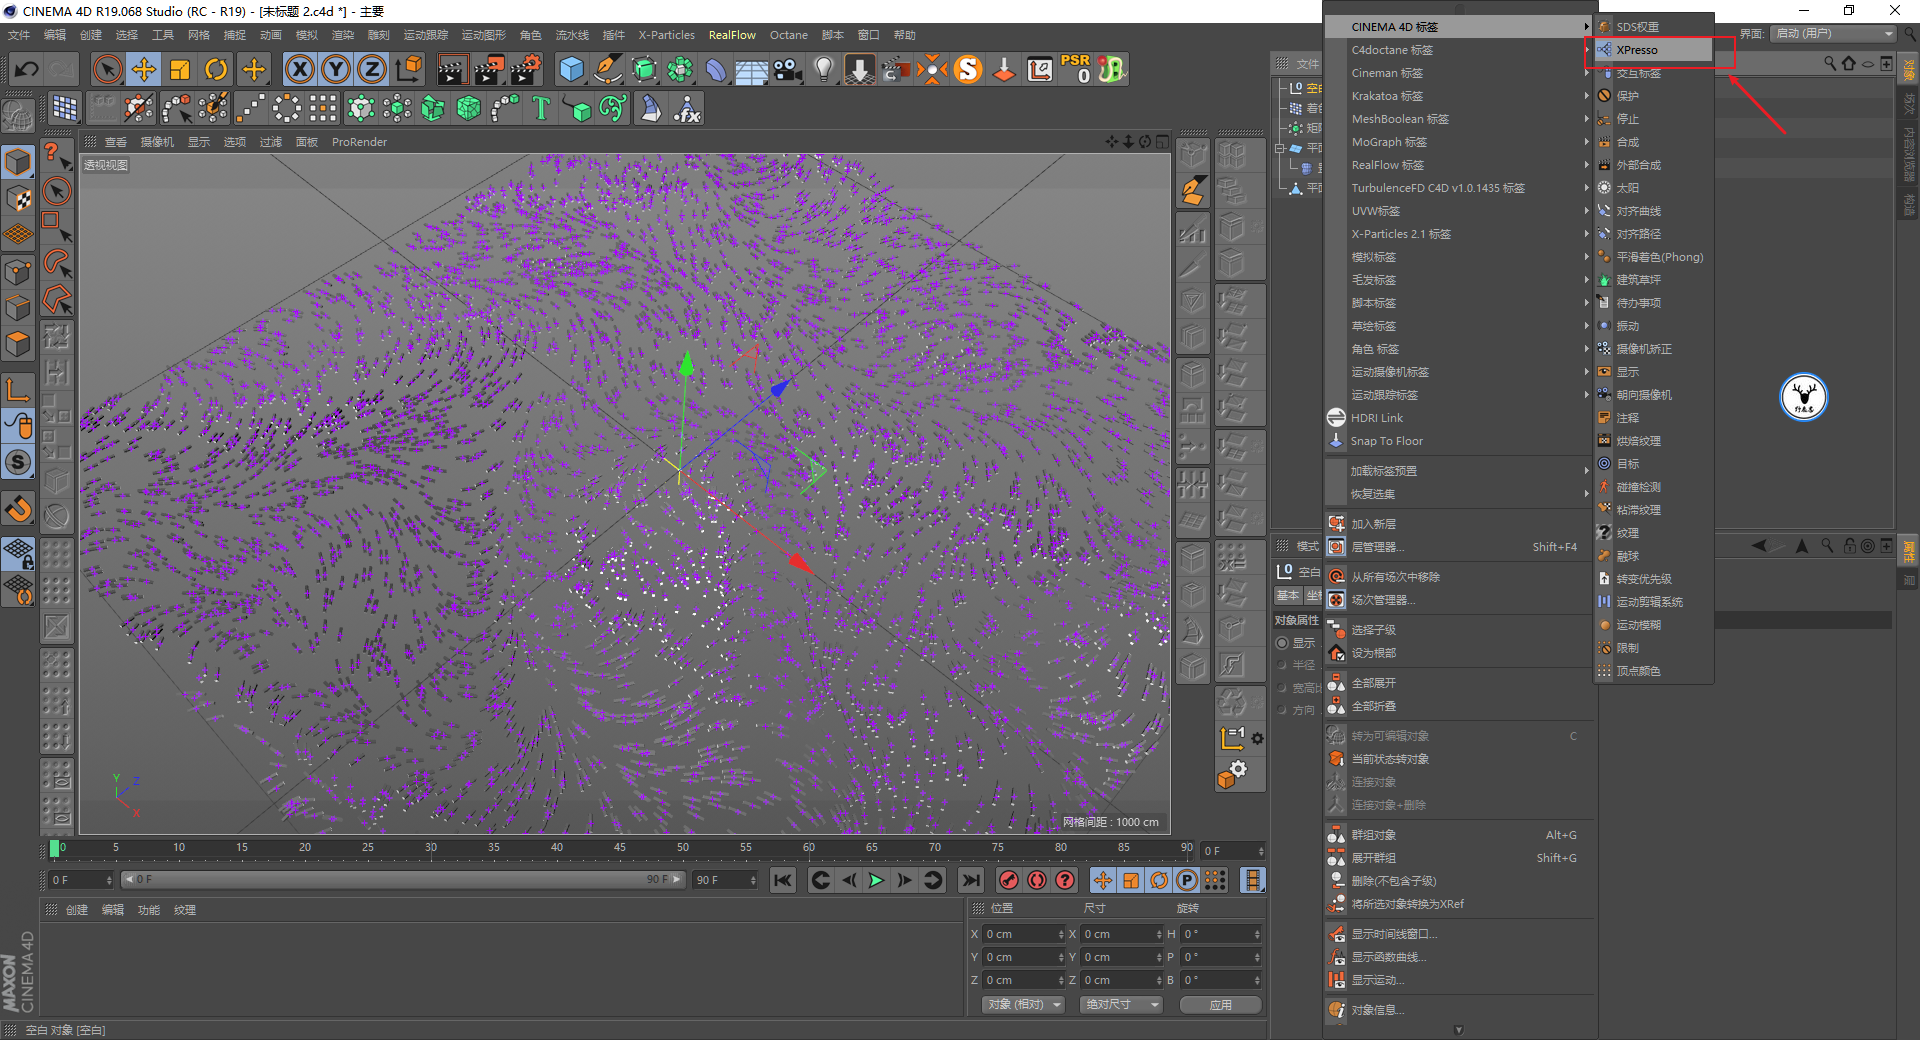Click 群组对象 in context menu
The image size is (1920, 1040).
pyautogui.click(x=1459, y=835)
